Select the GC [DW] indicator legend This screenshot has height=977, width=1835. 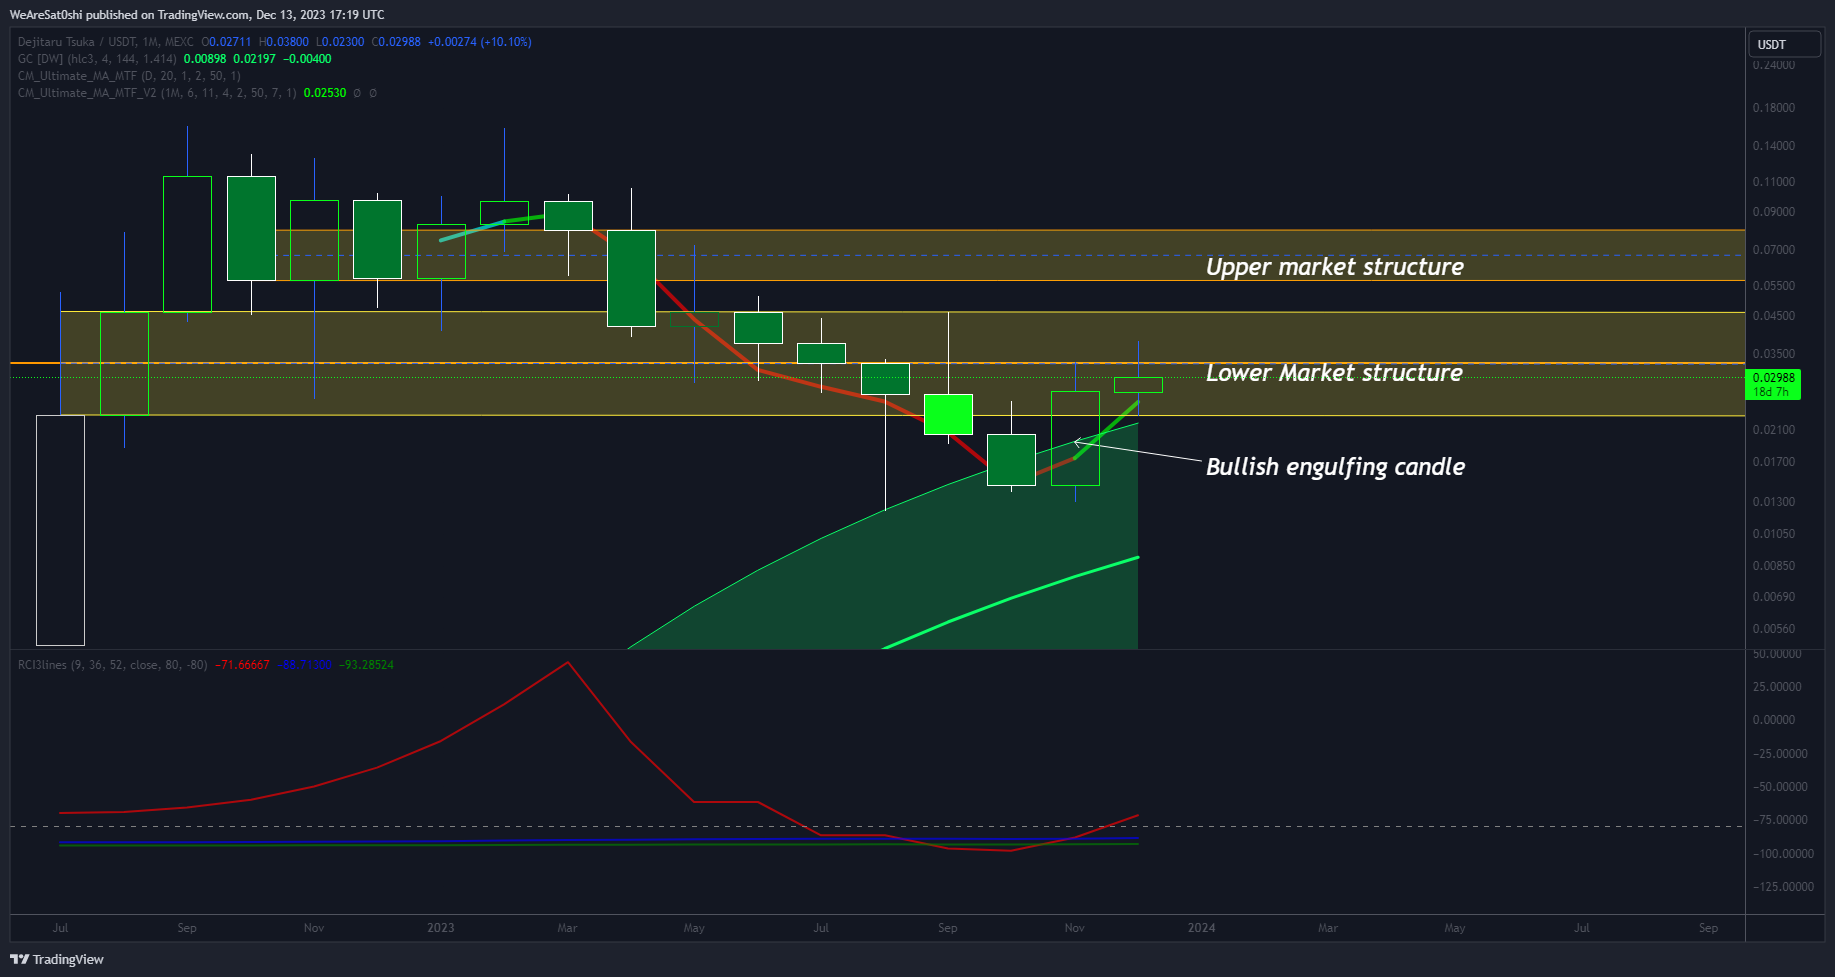point(97,59)
